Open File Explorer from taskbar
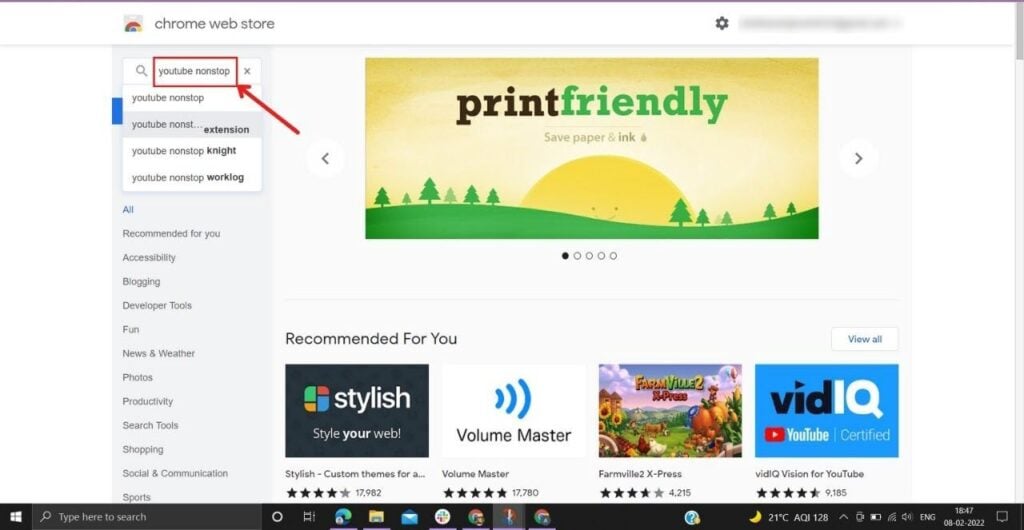Image resolution: width=1024 pixels, height=530 pixels. tap(376, 517)
